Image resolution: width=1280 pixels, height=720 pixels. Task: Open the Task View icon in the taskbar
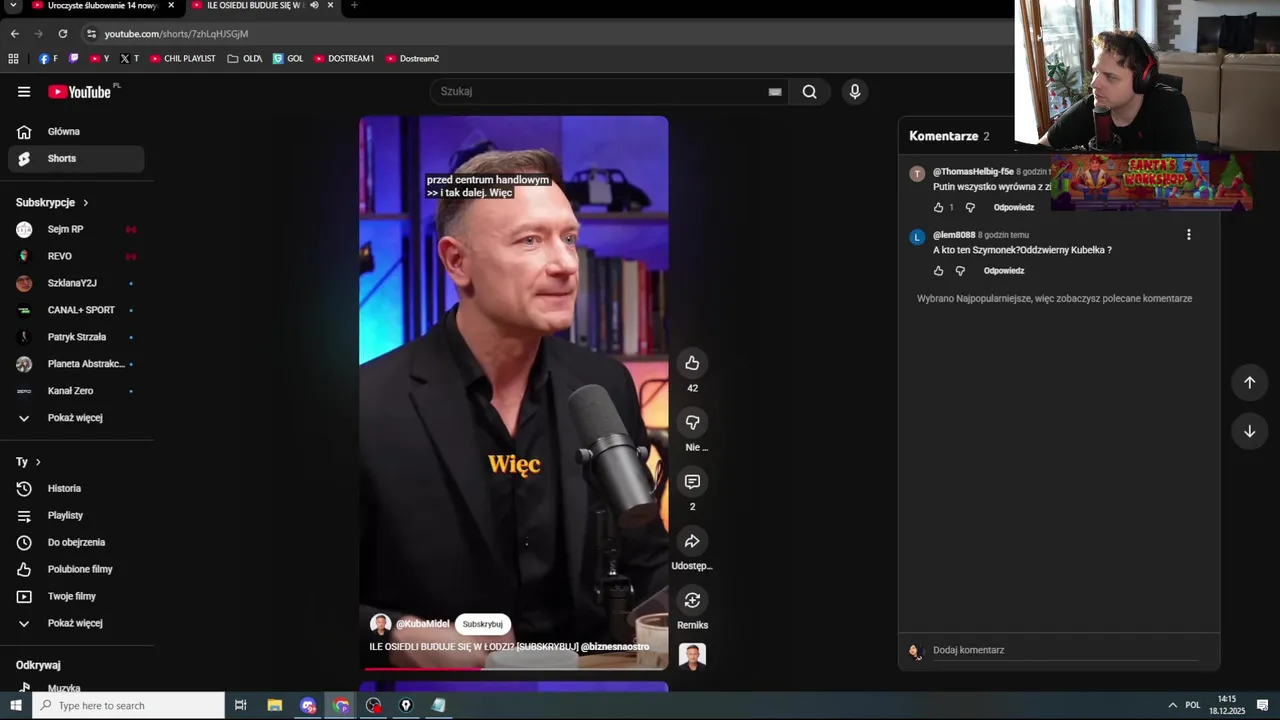click(240, 705)
